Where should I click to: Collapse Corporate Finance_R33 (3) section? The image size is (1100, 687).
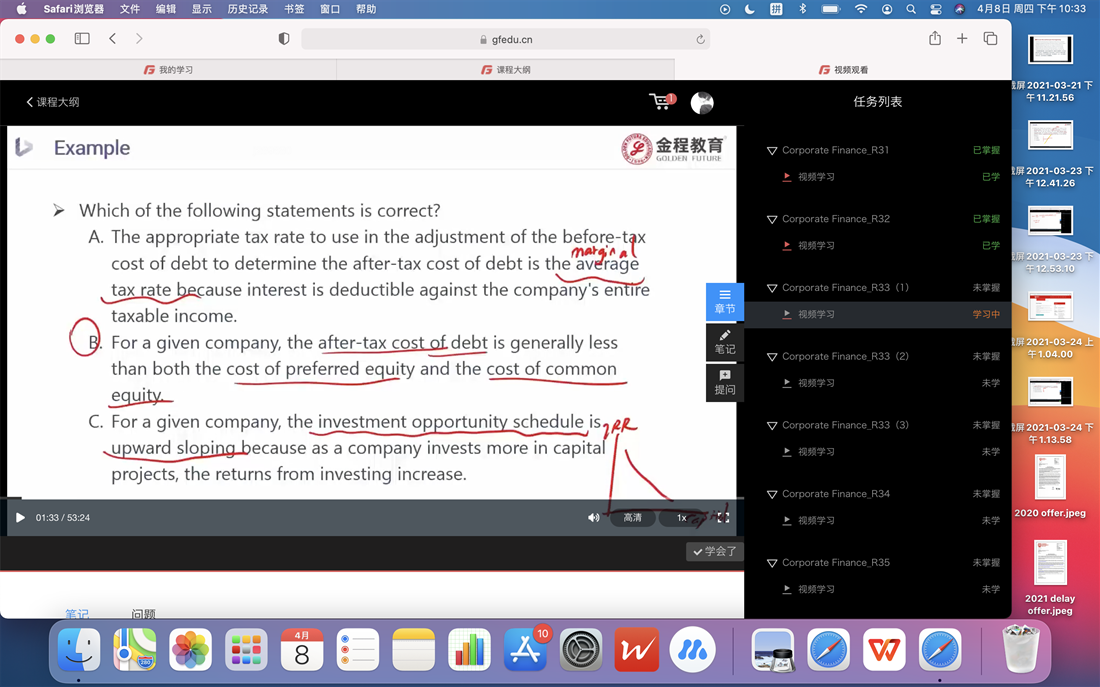[x=772, y=426]
